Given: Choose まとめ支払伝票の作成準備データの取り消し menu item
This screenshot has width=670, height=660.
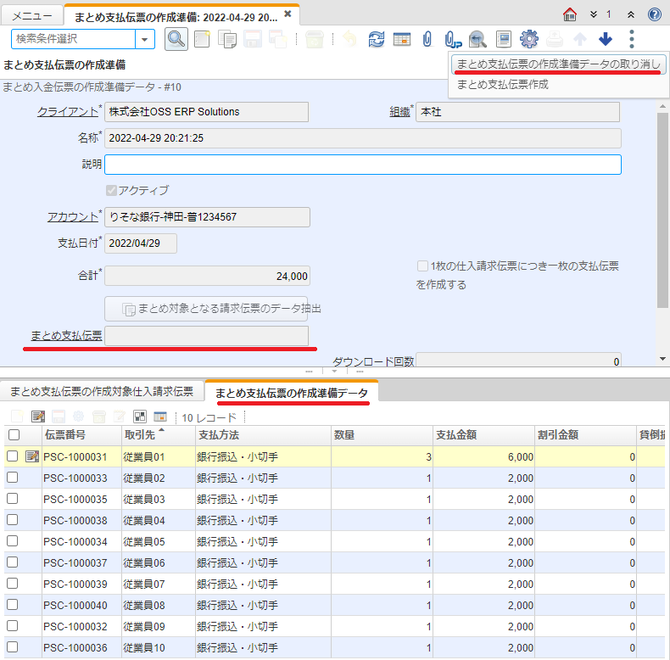Looking at the screenshot, I should [x=558, y=64].
